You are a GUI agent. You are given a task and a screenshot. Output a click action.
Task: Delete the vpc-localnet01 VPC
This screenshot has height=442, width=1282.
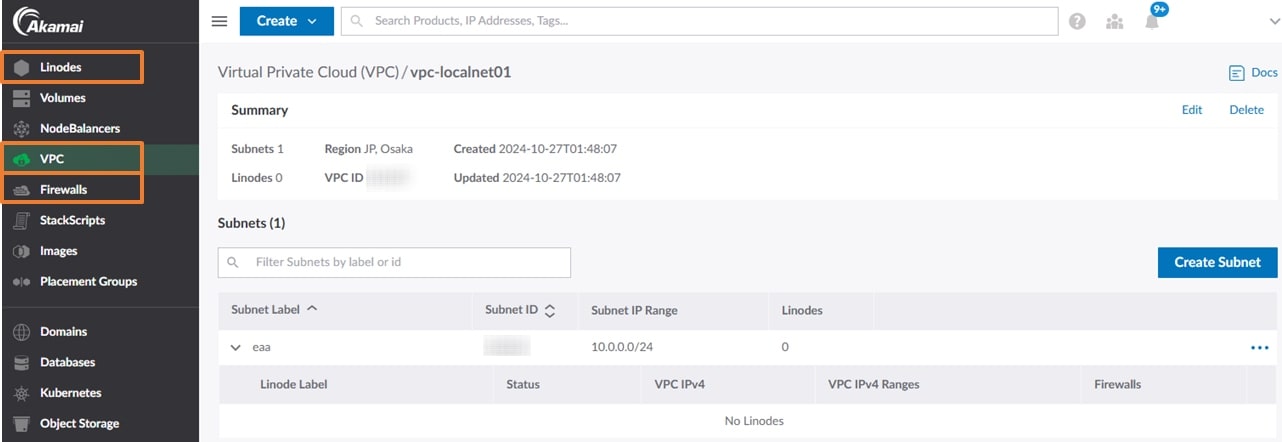click(1246, 110)
